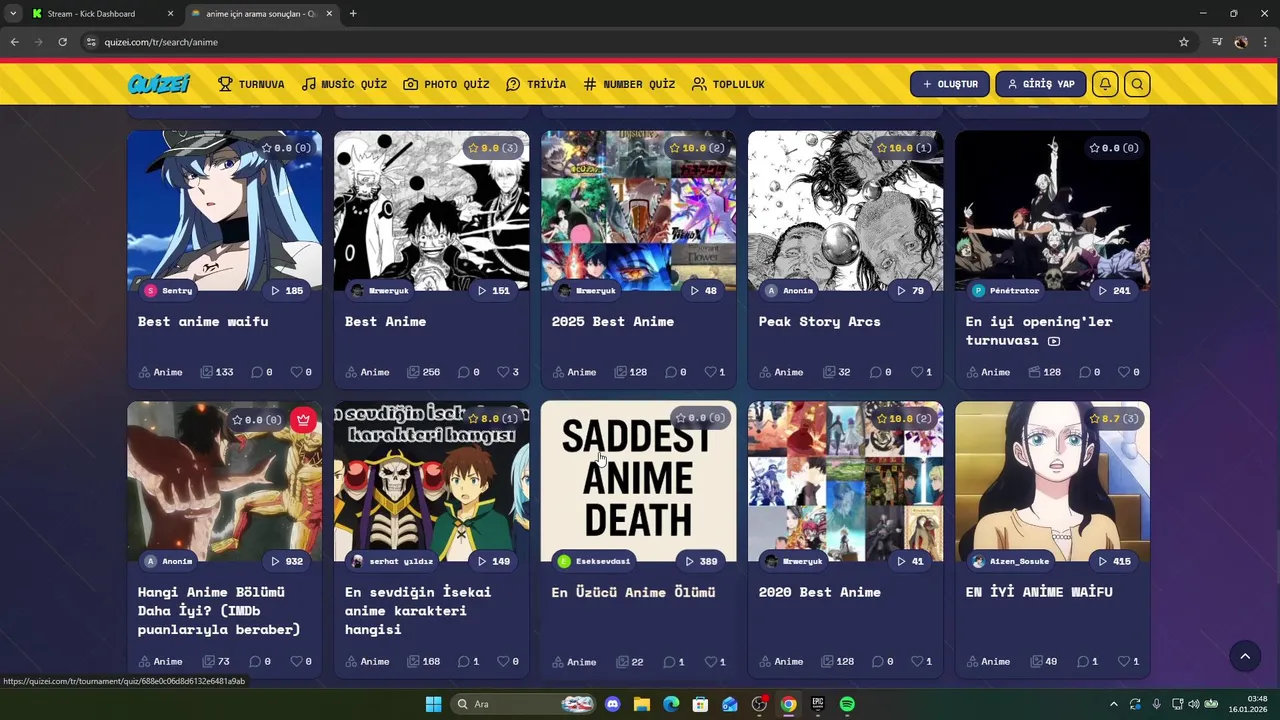Open the Peak Story Arcs title
The height and width of the screenshot is (720, 1280).
[x=819, y=321]
